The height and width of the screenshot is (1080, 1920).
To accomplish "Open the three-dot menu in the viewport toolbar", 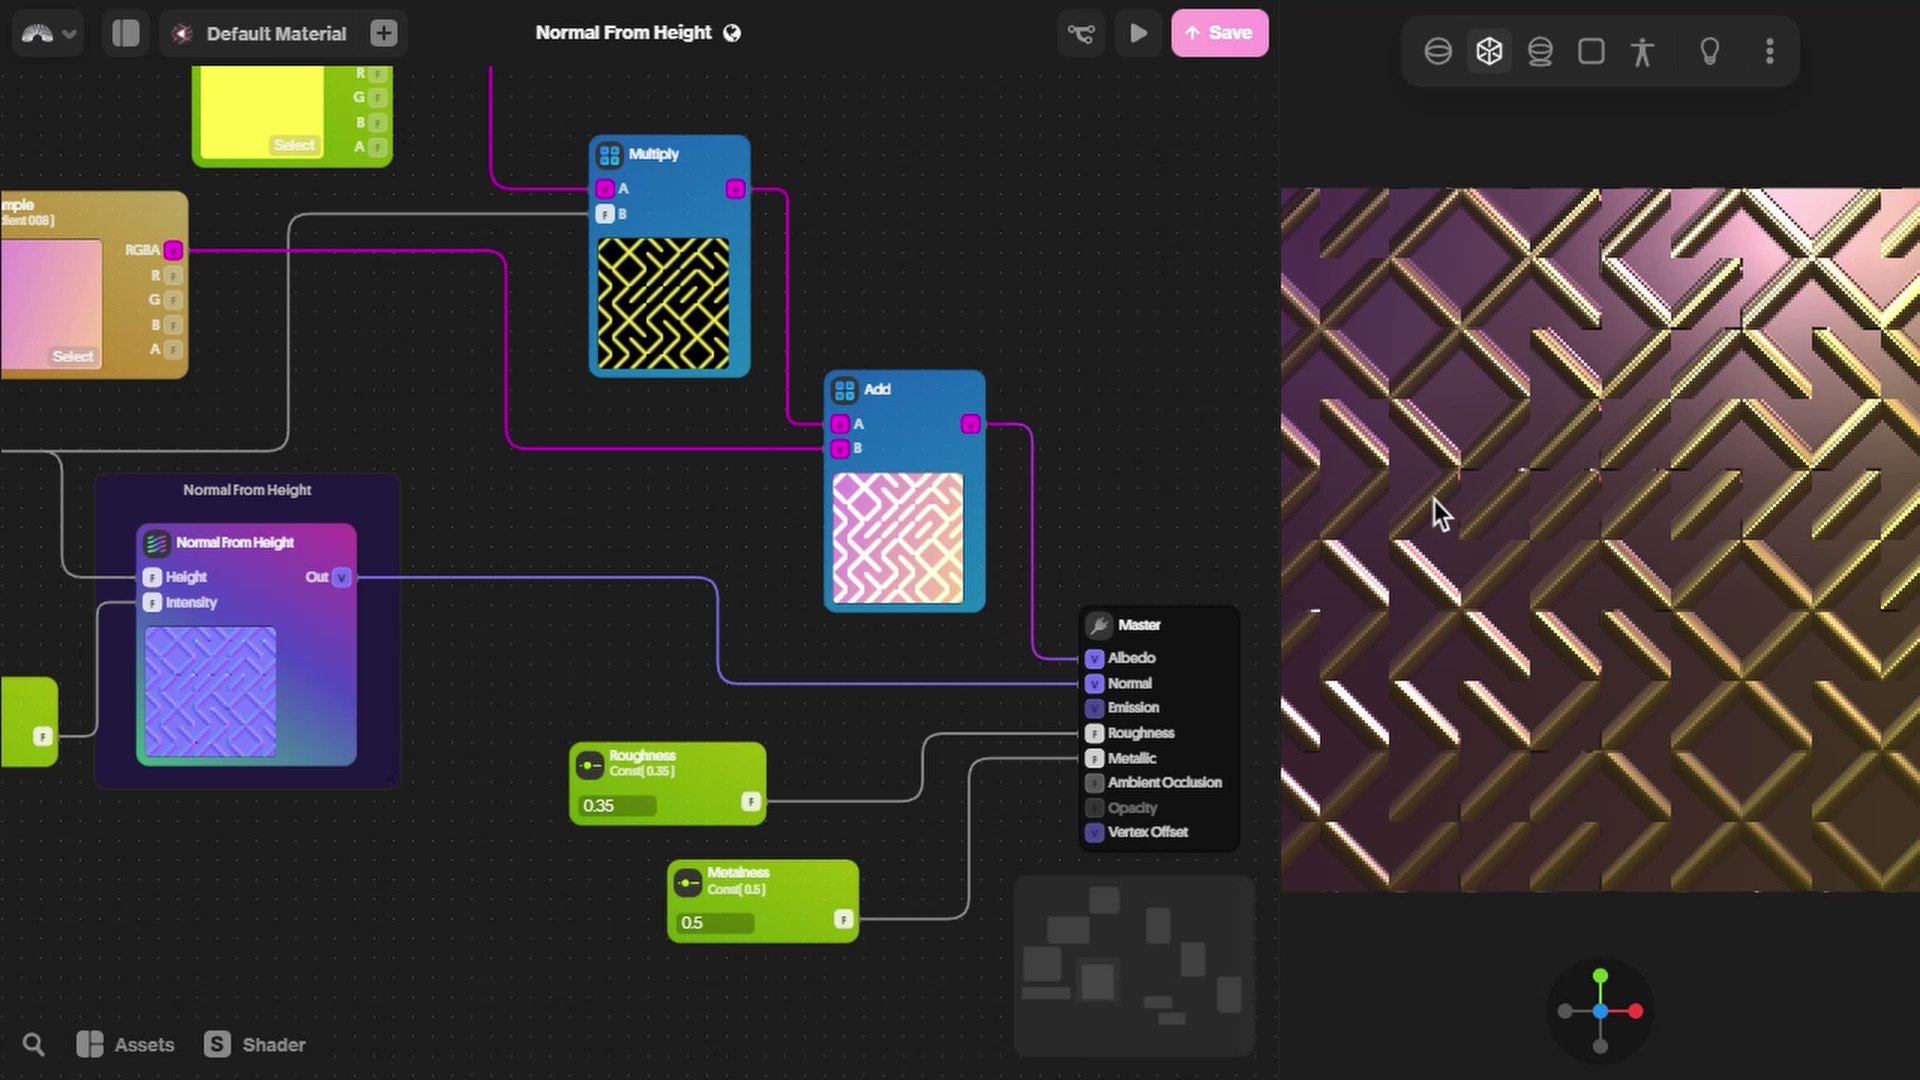I will (1770, 51).
